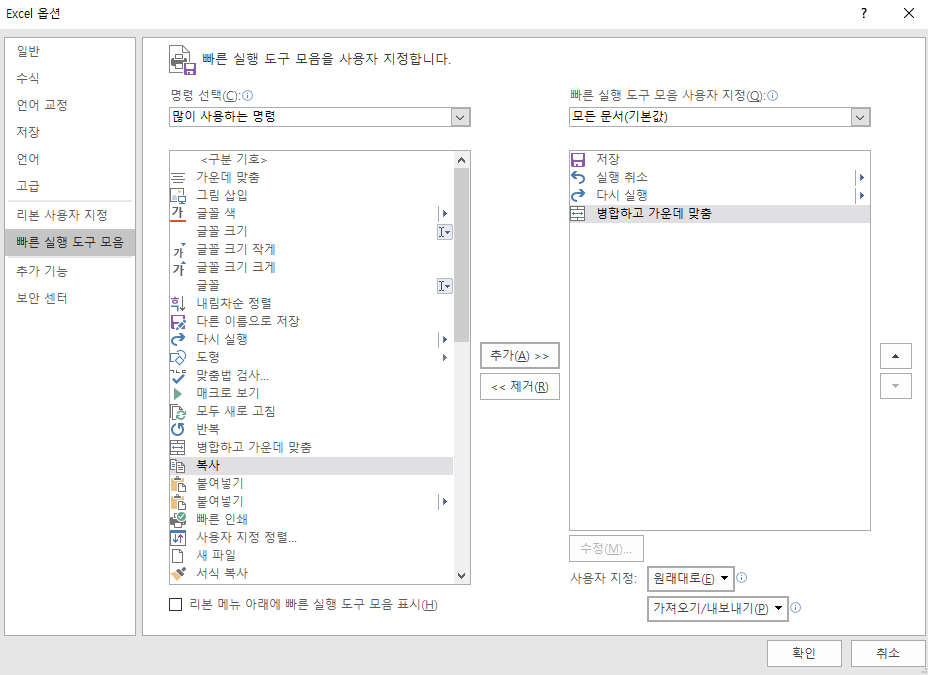Pick the 다른 이름으로 저장 icon

click(178, 322)
